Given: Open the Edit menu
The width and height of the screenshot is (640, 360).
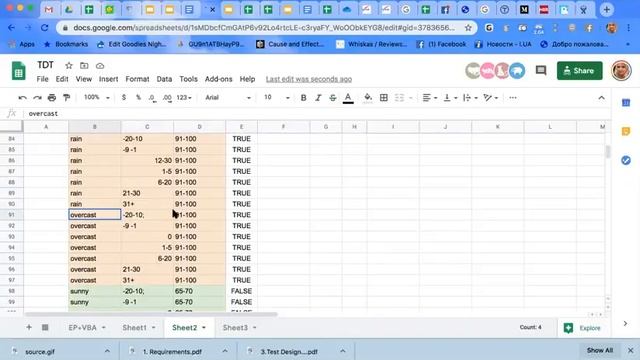Looking at the screenshot, I should (62, 79).
